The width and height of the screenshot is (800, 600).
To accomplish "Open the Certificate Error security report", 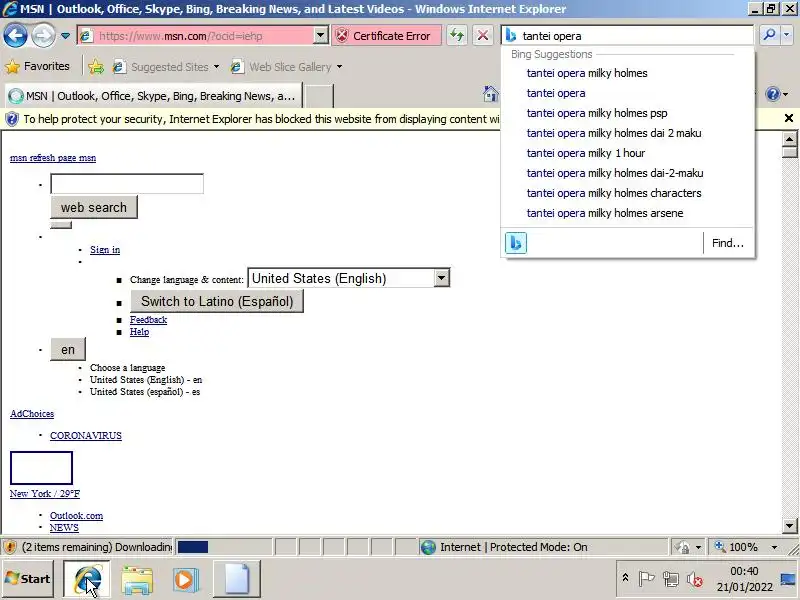I will (387, 36).
